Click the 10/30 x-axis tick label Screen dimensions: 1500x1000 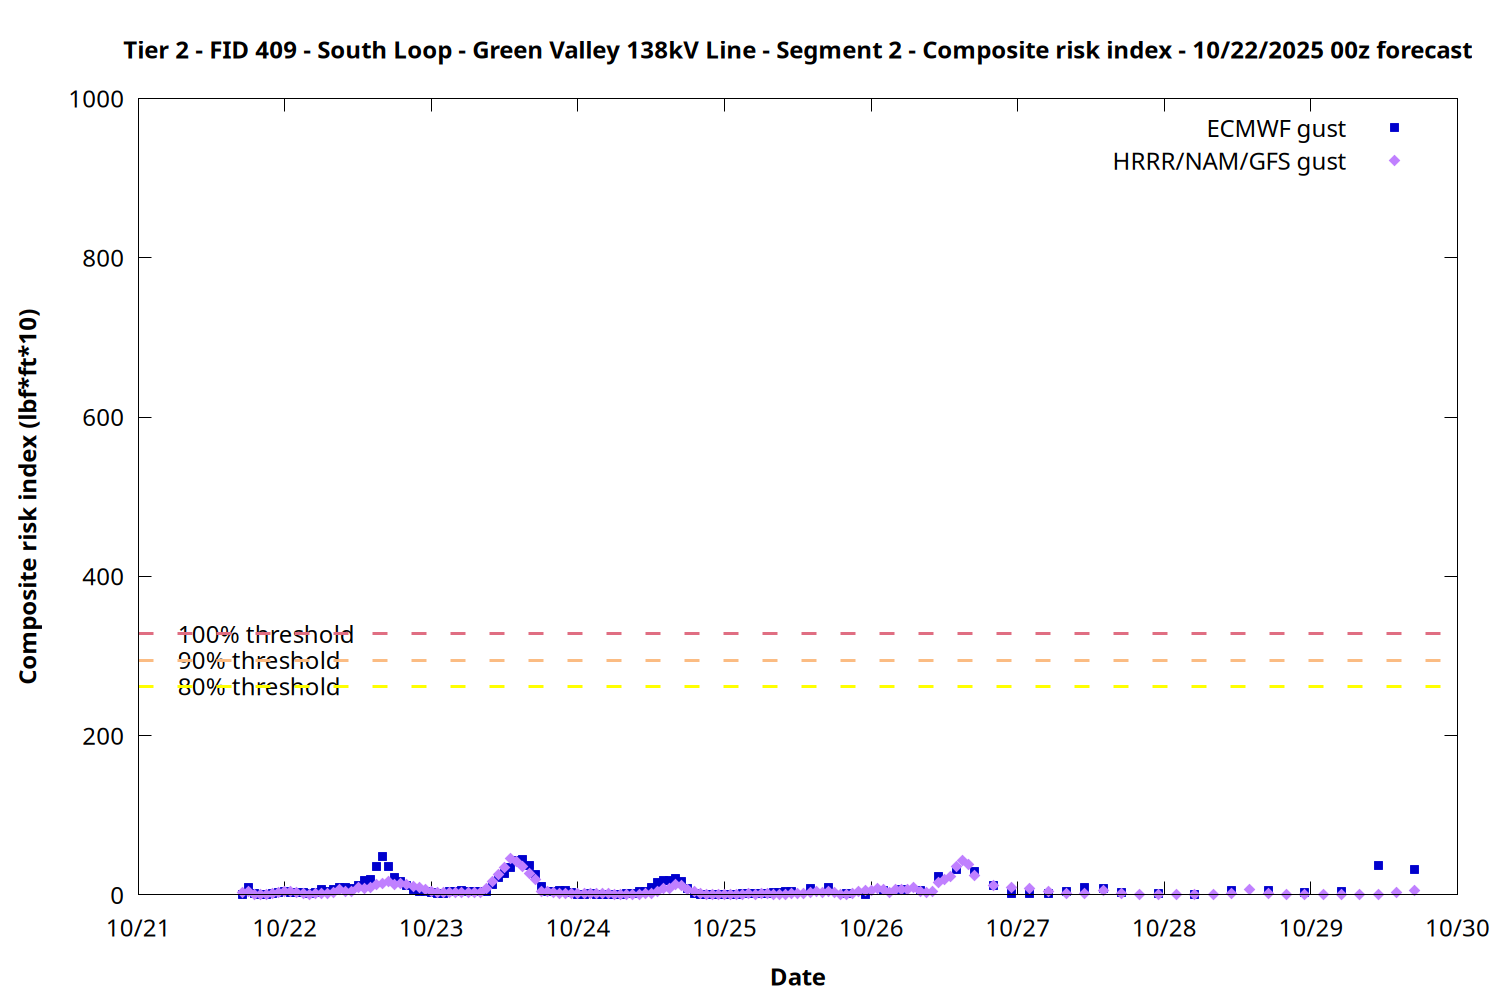coord(1456,928)
